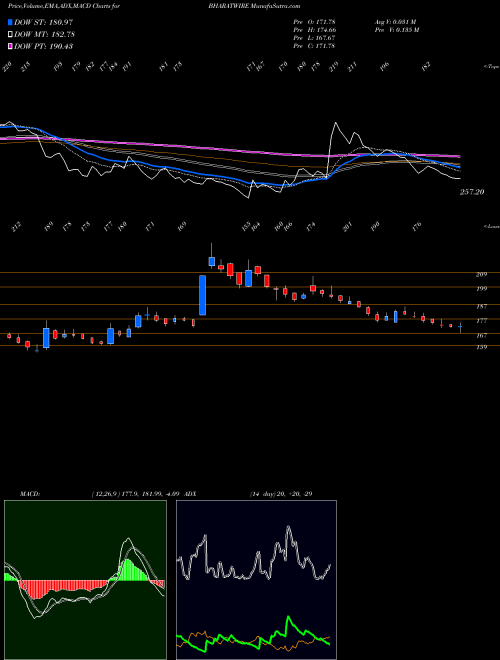Click the 159 price level label
The width and height of the screenshot is (500, 660).
(x=481, y=347)
